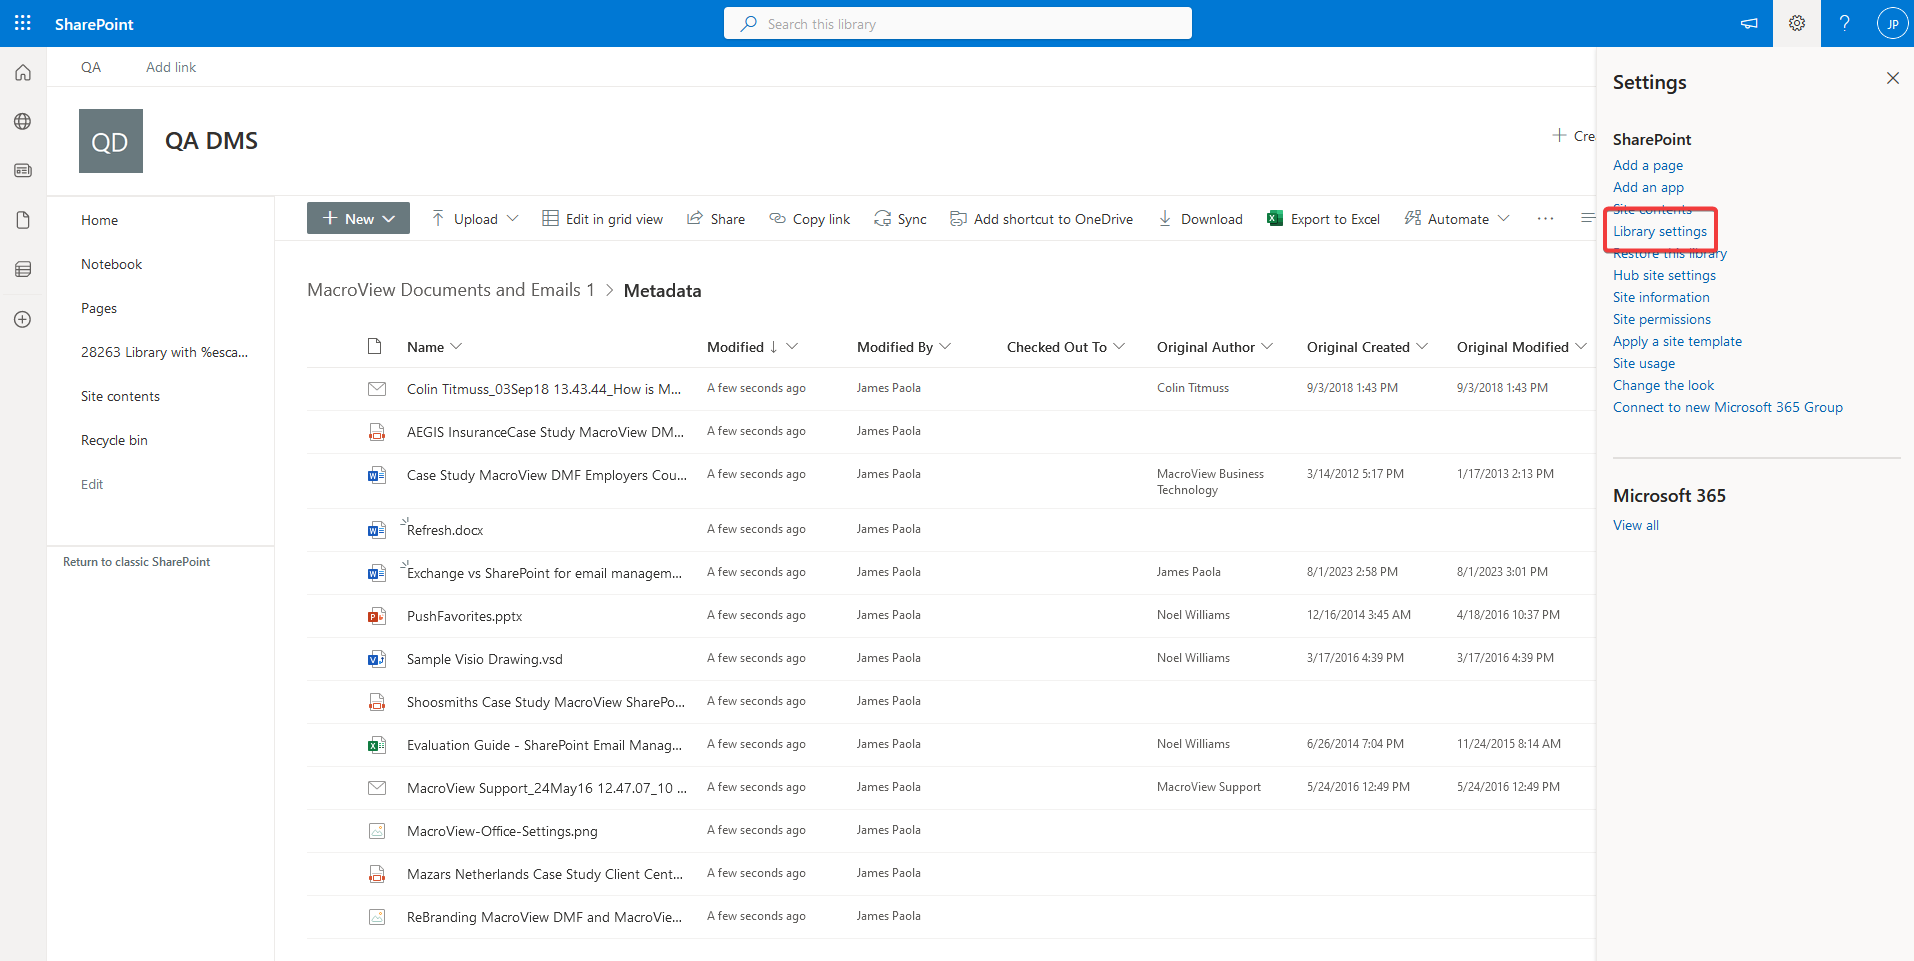The image size is (1914, 961).
Task: Click the Visio icon for Sample Visio Drawing
Action: click(x=376, y=659)
